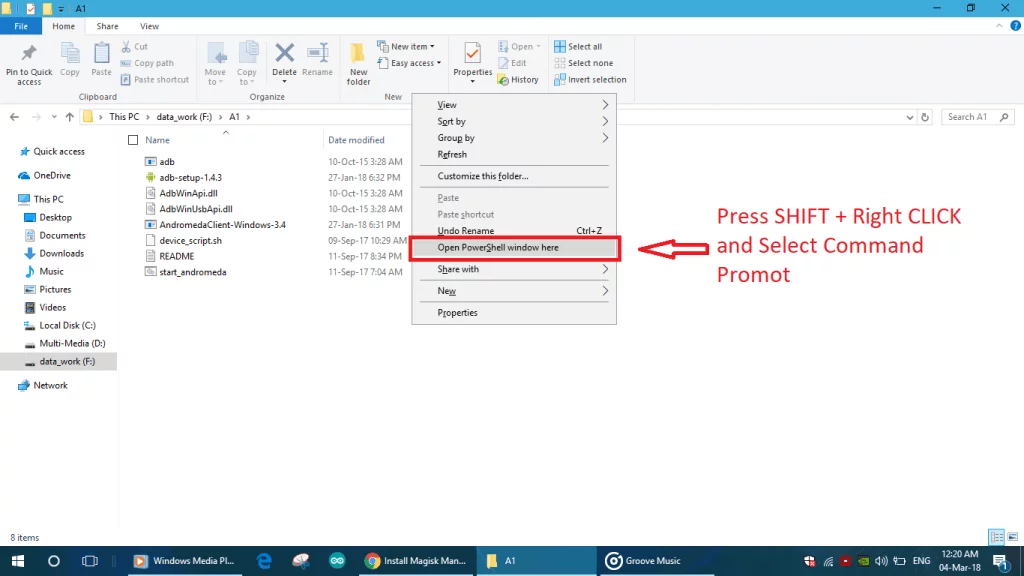Click Invert selection in the ribbon

point(596,79)
